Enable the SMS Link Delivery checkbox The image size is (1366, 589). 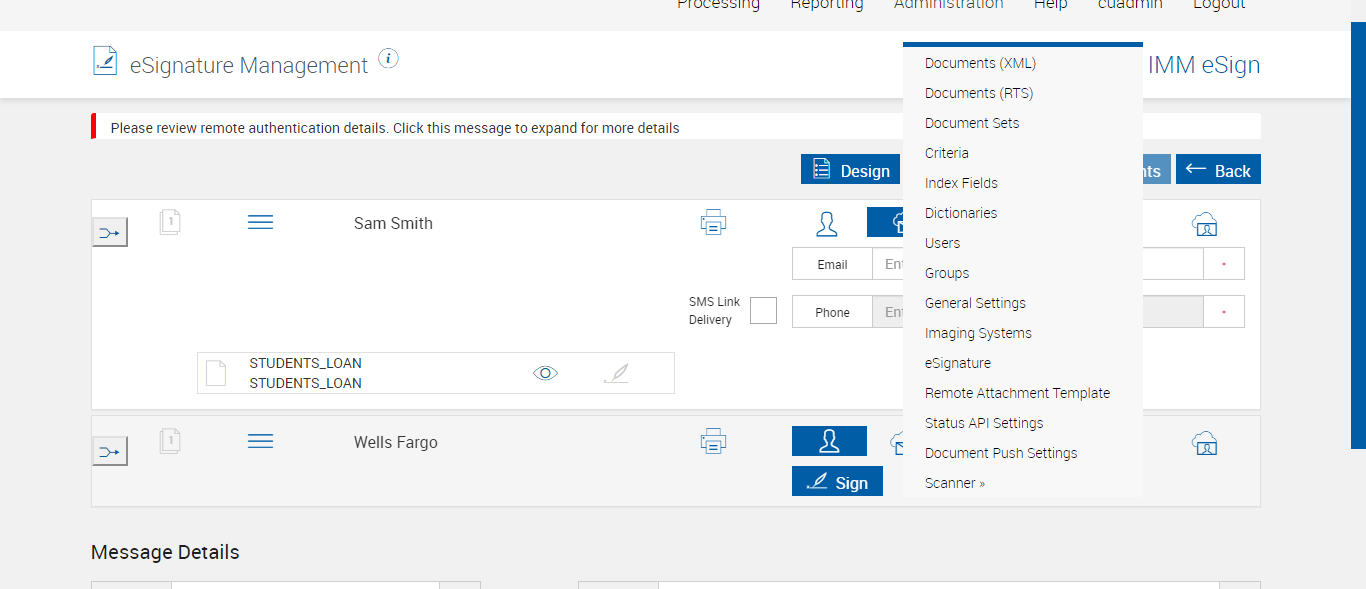[763, 311]
